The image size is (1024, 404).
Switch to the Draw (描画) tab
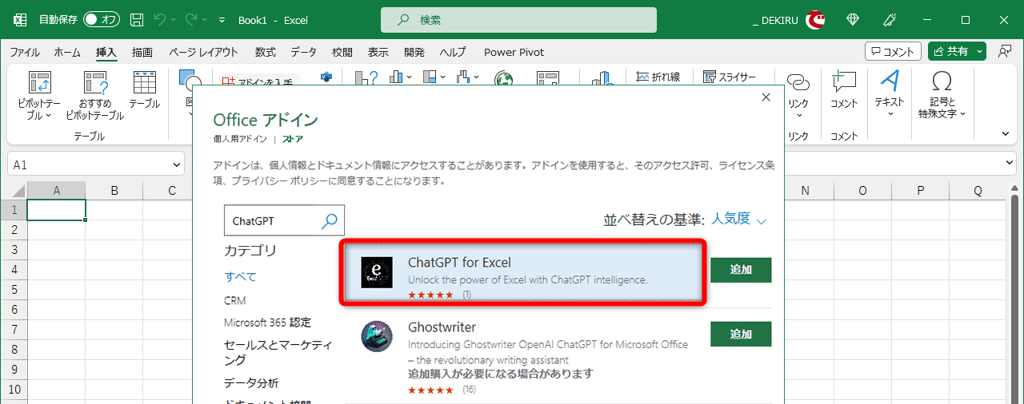142,52
